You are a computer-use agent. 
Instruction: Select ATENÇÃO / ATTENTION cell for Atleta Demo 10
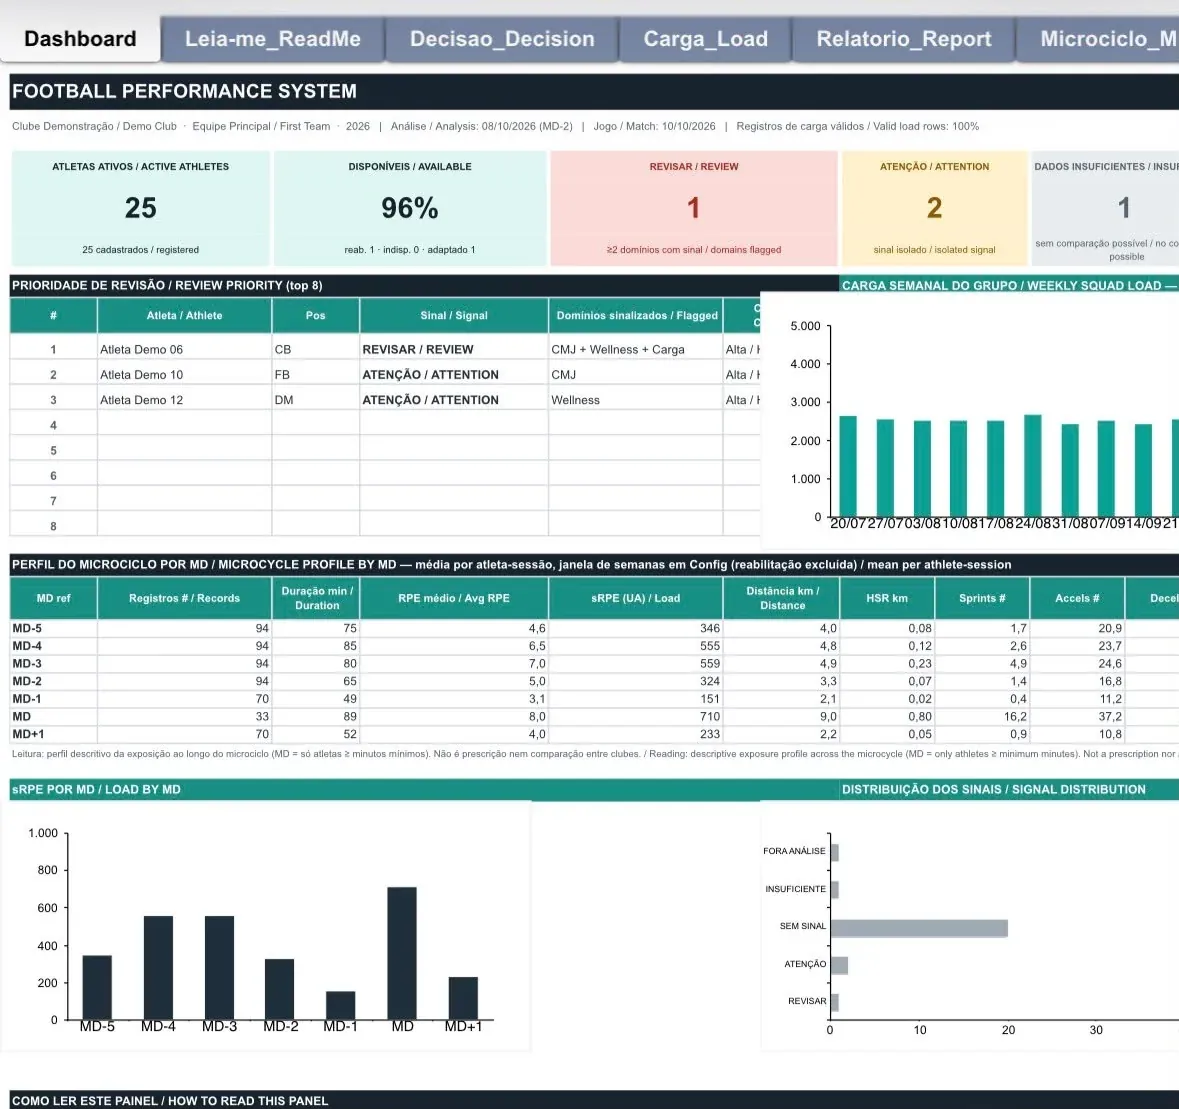(x=453, y=374)
